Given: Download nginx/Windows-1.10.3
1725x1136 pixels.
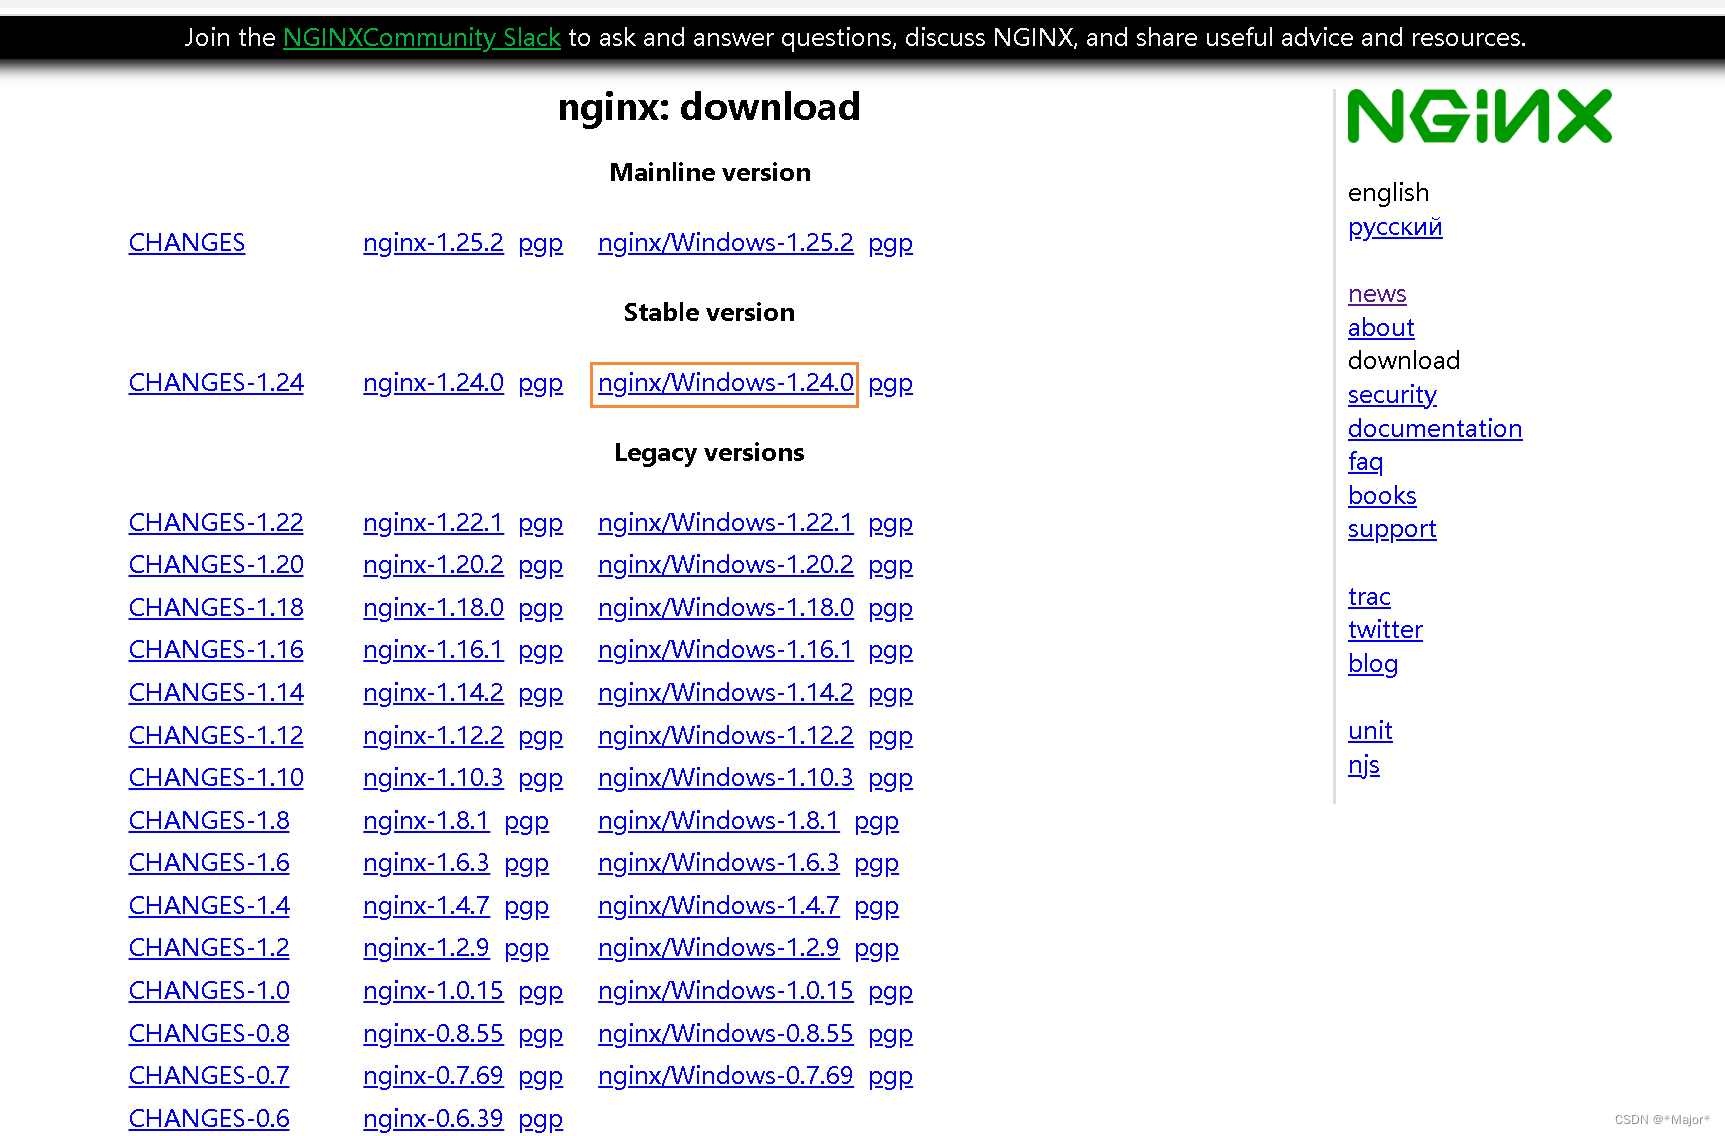Looking at the screenshot, I should tap(726, 778).
